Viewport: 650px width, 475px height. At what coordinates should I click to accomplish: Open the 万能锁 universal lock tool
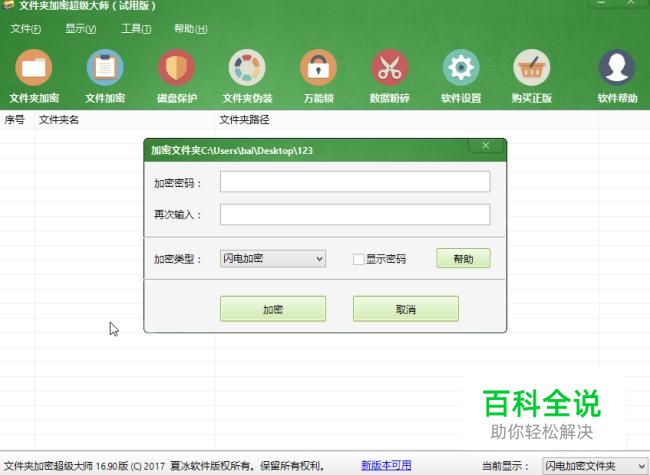coord(318,76)
